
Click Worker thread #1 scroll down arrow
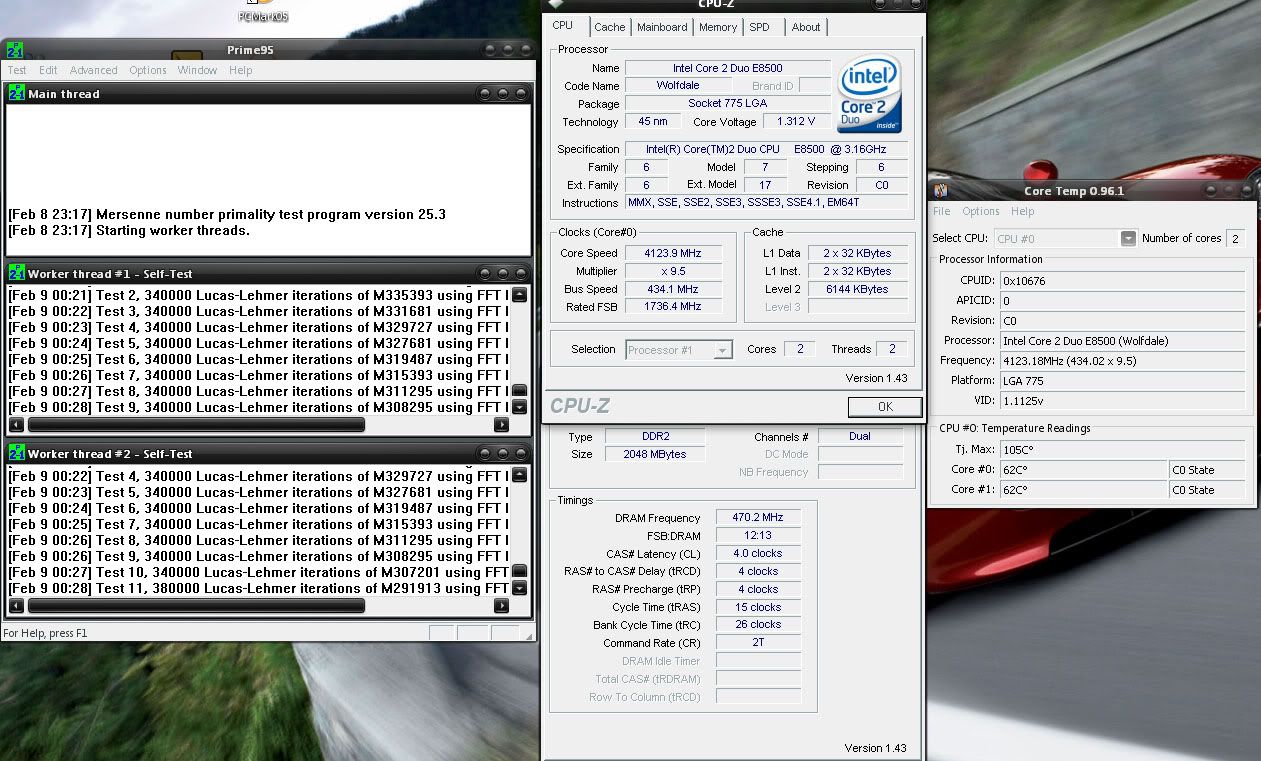pos(519,407)
